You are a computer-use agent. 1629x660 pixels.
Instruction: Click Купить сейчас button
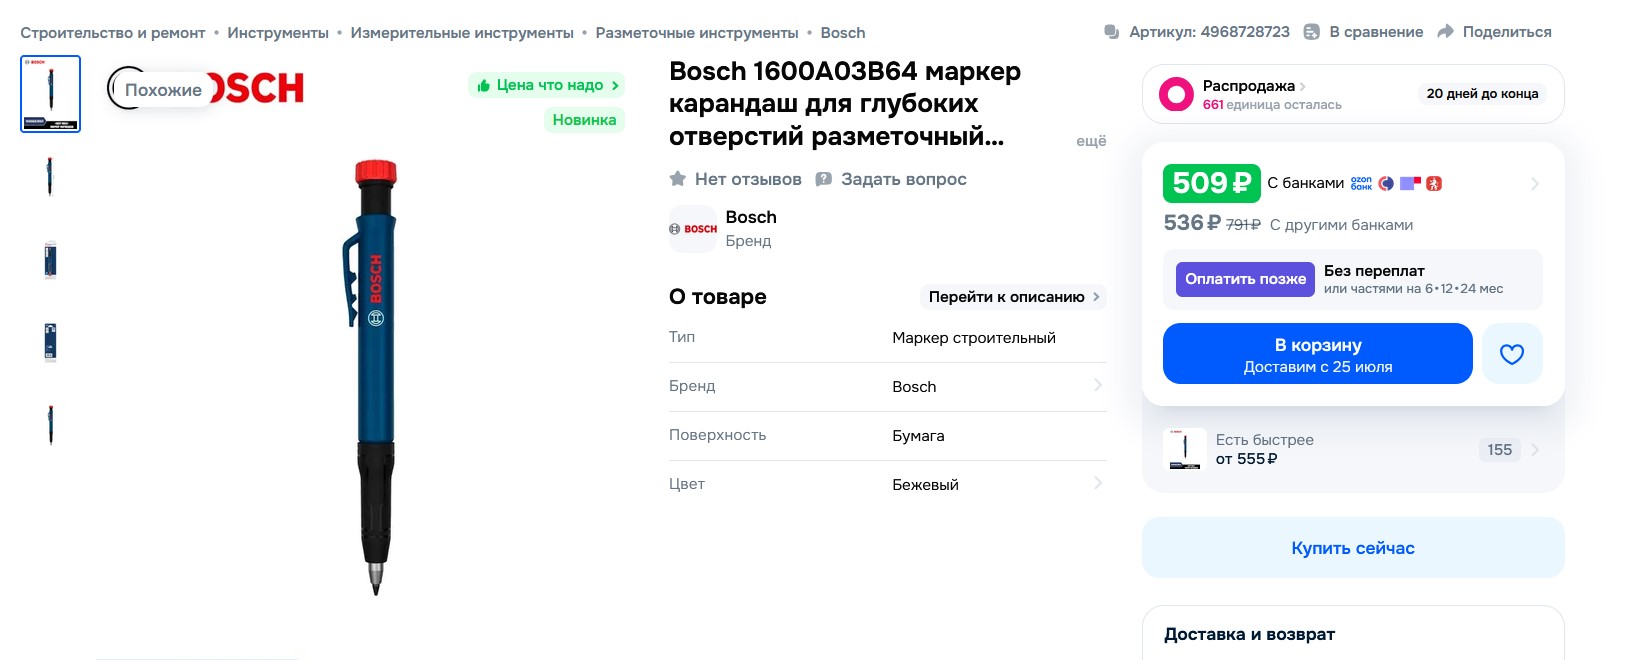coord(1353,548)
